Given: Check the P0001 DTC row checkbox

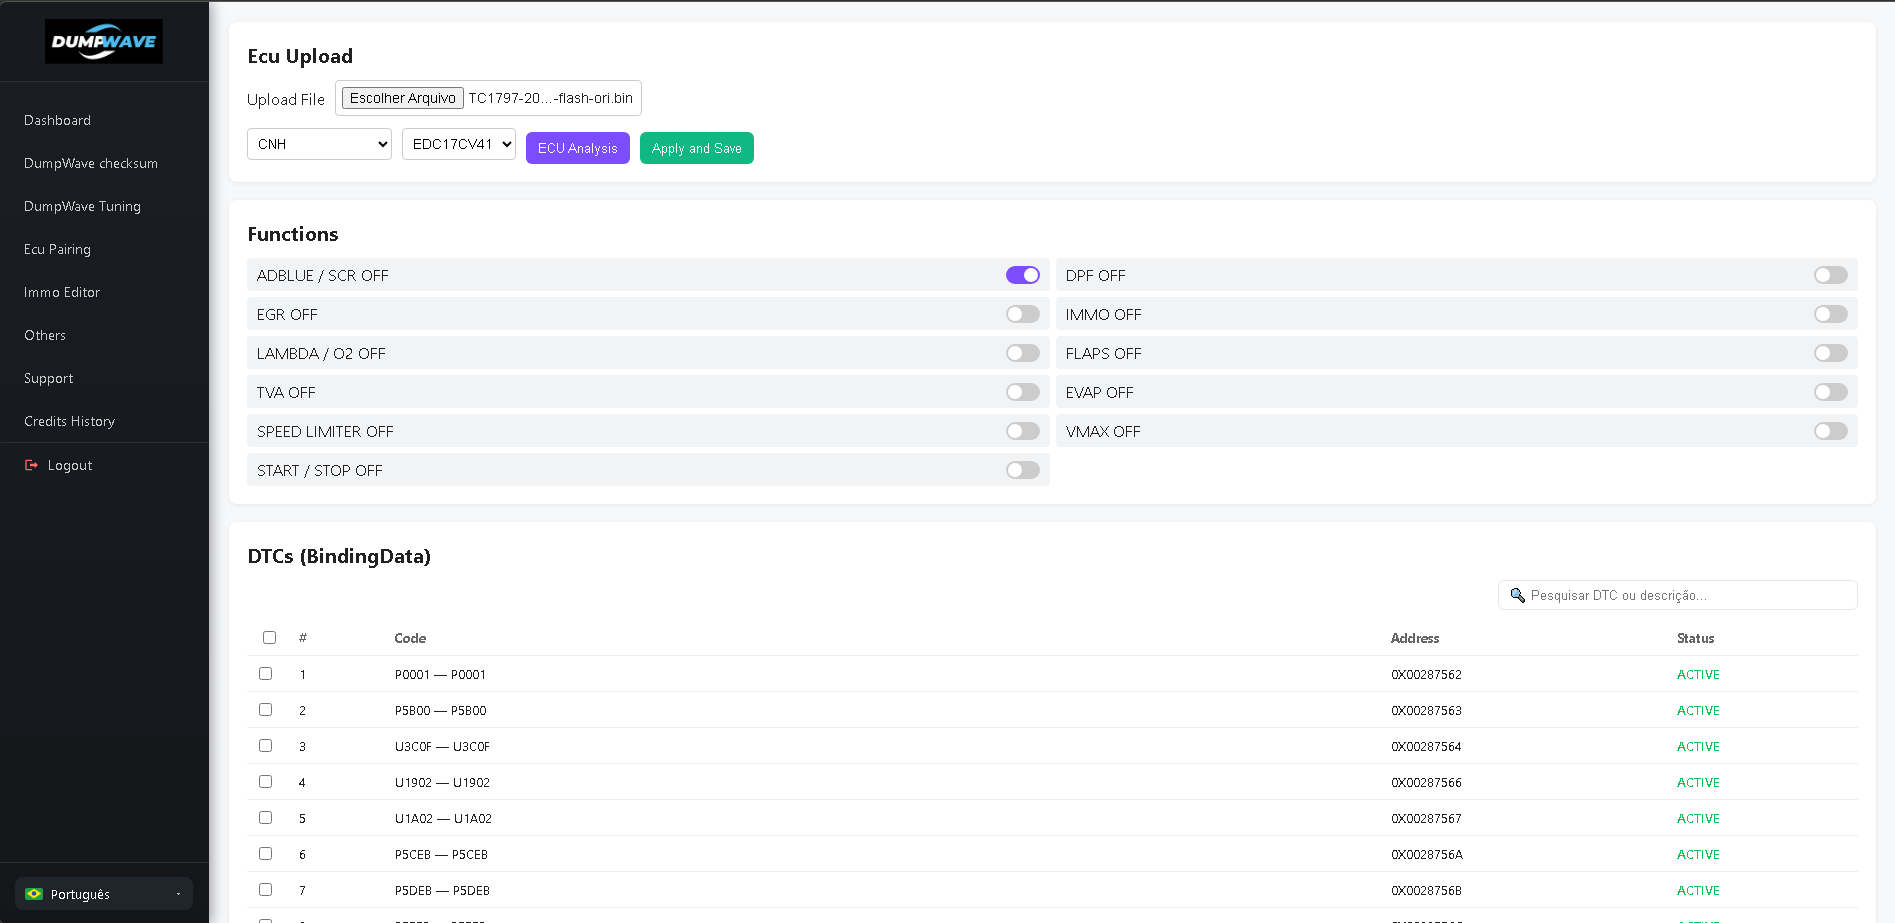Looking at the screenshot, I should point(265,673).
